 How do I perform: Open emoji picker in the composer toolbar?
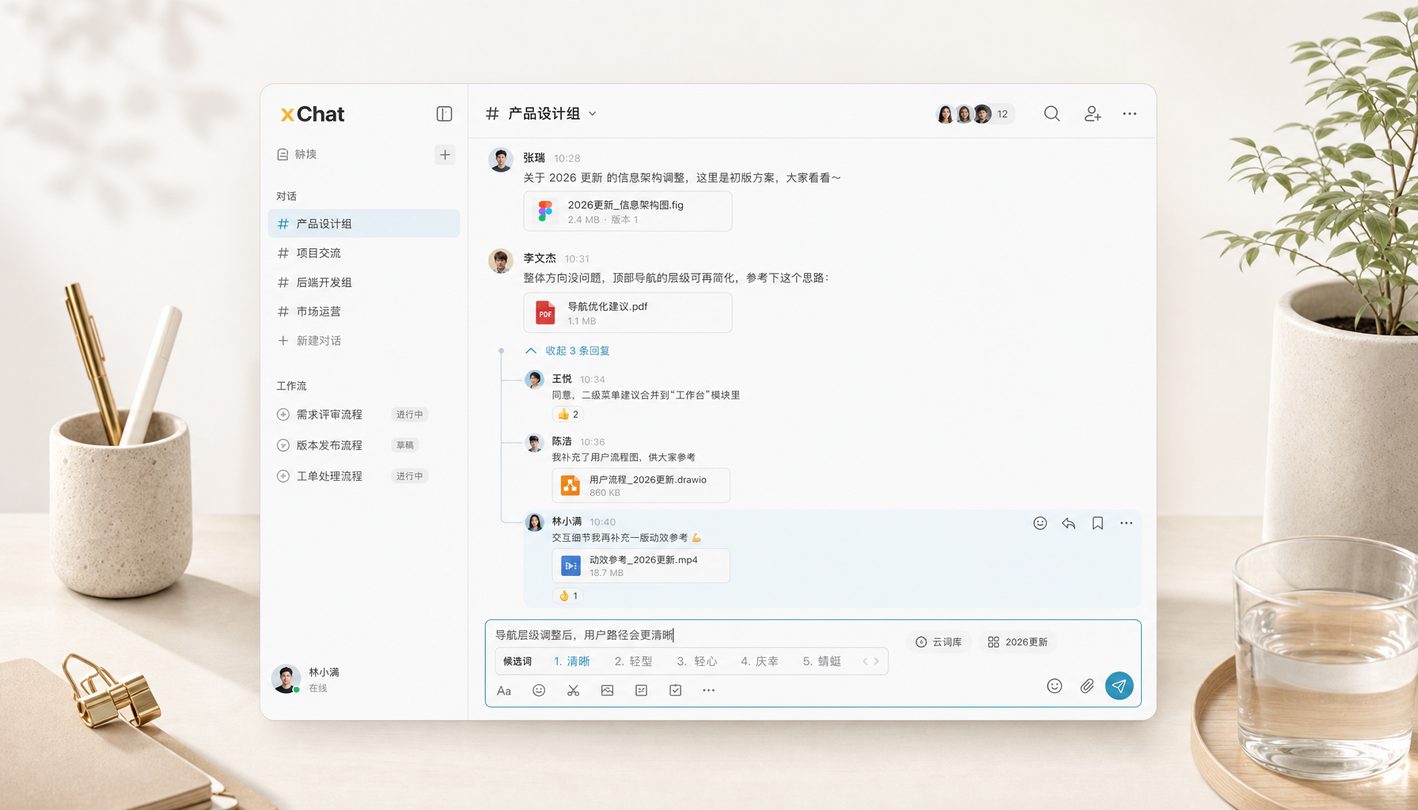click(x=539, y=690)
